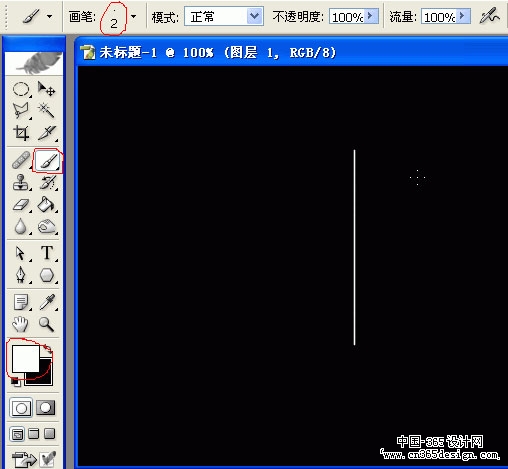Select the Eyedropper tool
Screen dimensions: 508x469
47,302
